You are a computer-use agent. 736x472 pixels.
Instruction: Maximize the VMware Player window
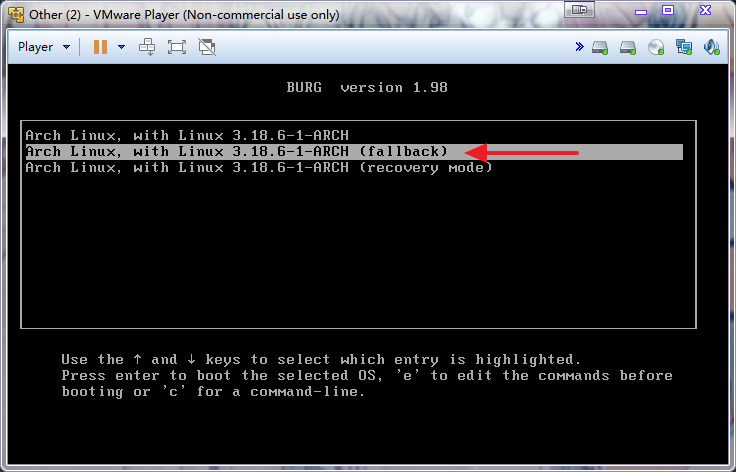click(x=668, y=10)
